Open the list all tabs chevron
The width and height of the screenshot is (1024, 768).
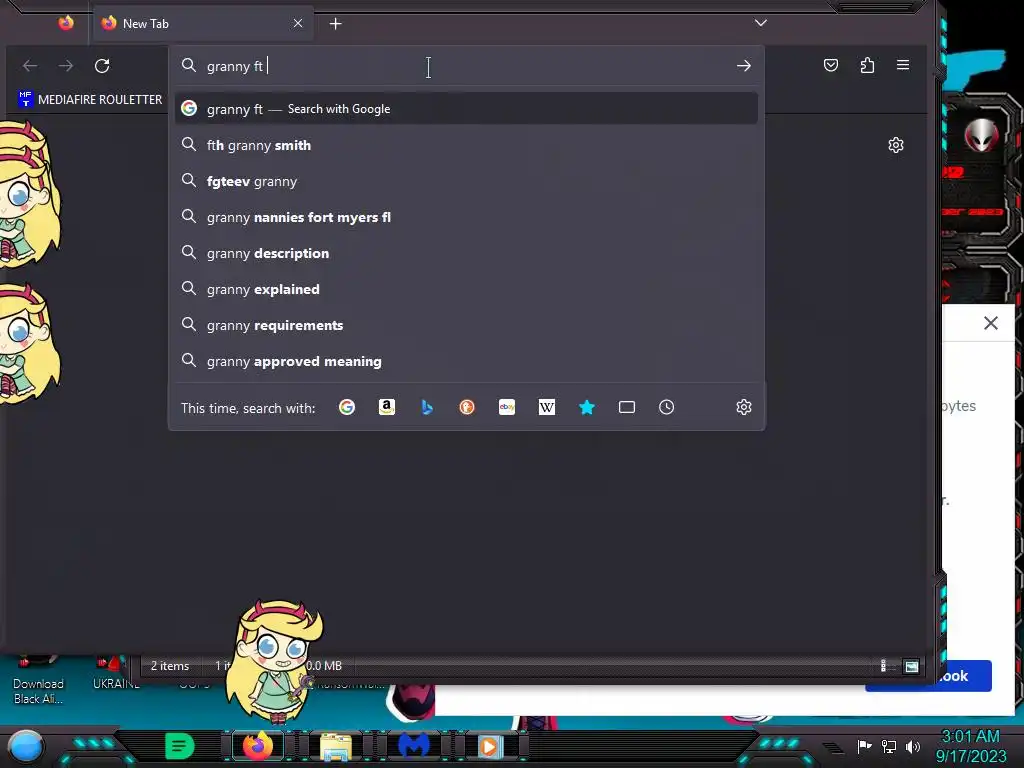pos(760,23)
